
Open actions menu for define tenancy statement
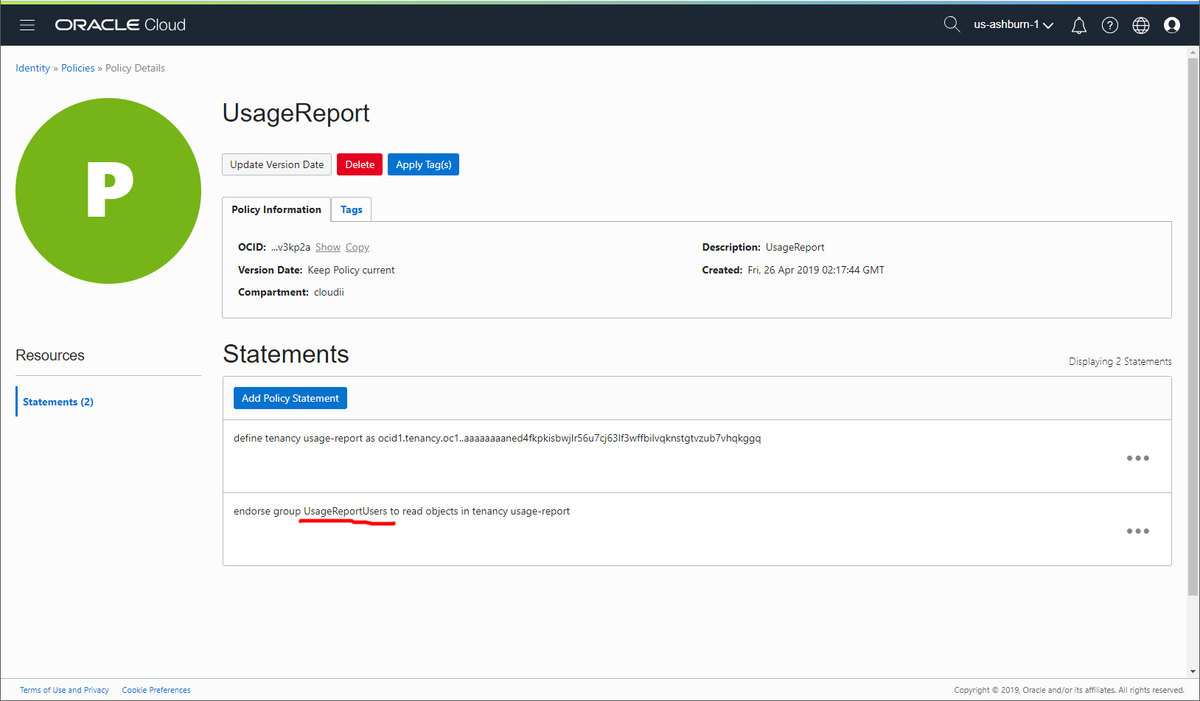[1137, 458]
